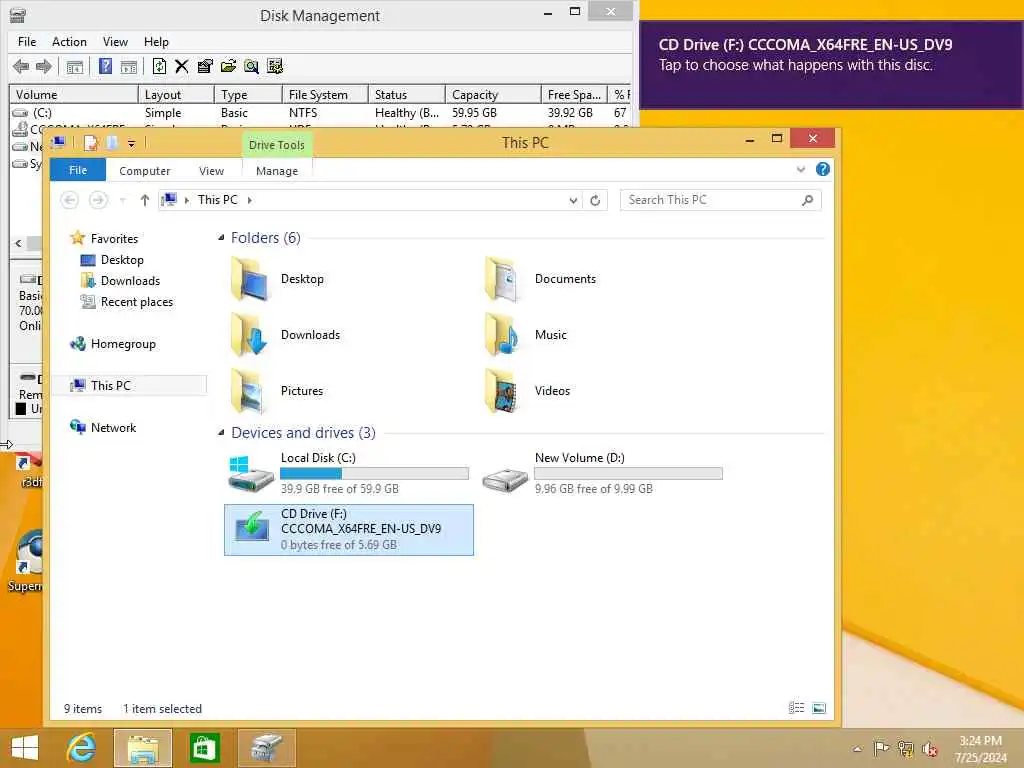Collapse the Folders (6) group
Image resolution: width=1024 pixels, height=768 pixels.
[221, 238]
